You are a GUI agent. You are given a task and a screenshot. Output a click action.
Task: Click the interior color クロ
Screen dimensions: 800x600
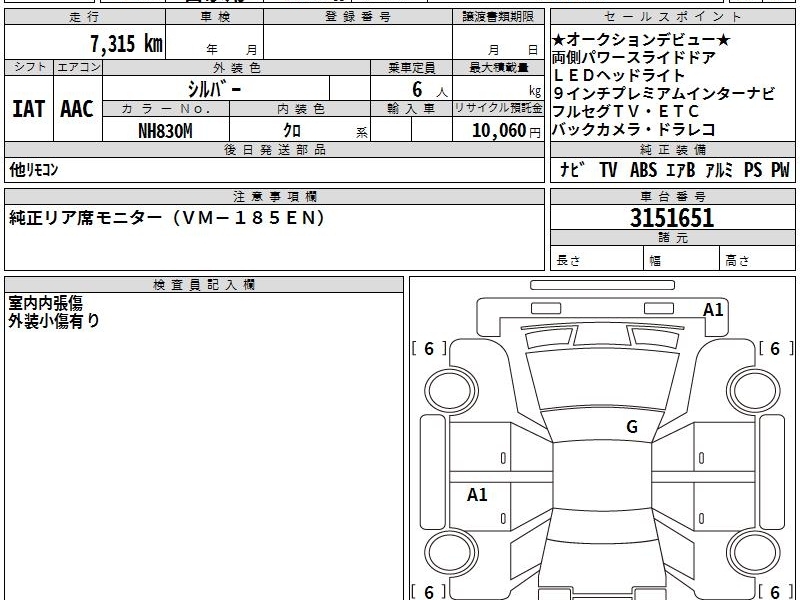pyautogui.click(x=292, y=131)
